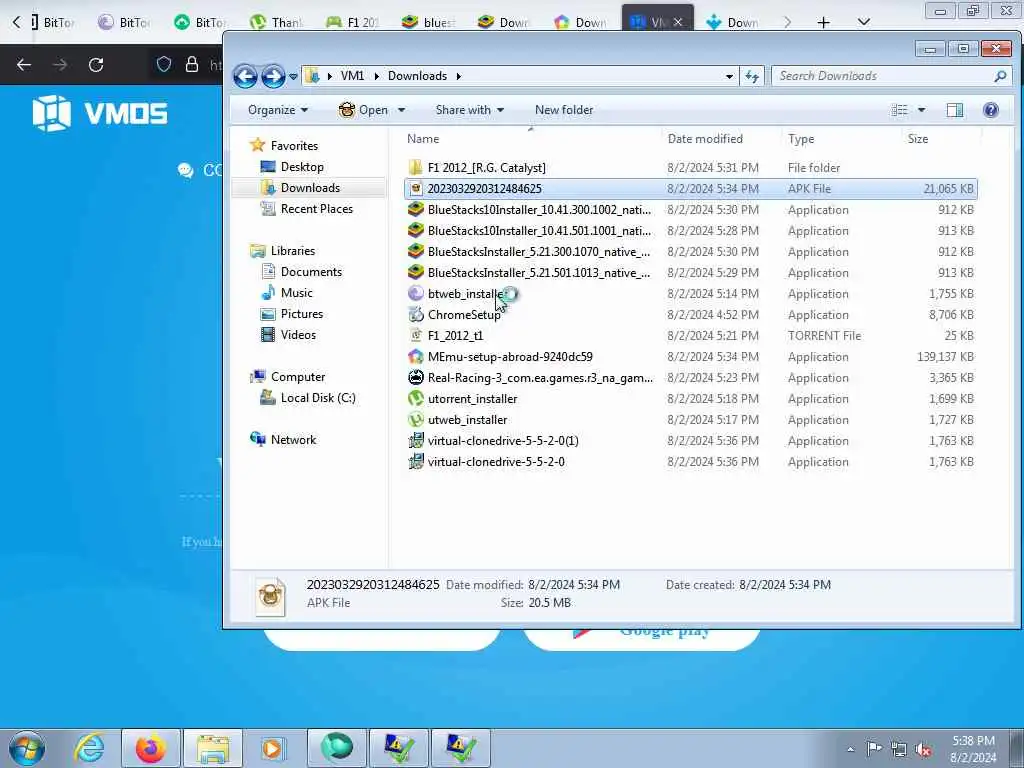Click VM1 in the address breadcrumb

tap(352, 76)
